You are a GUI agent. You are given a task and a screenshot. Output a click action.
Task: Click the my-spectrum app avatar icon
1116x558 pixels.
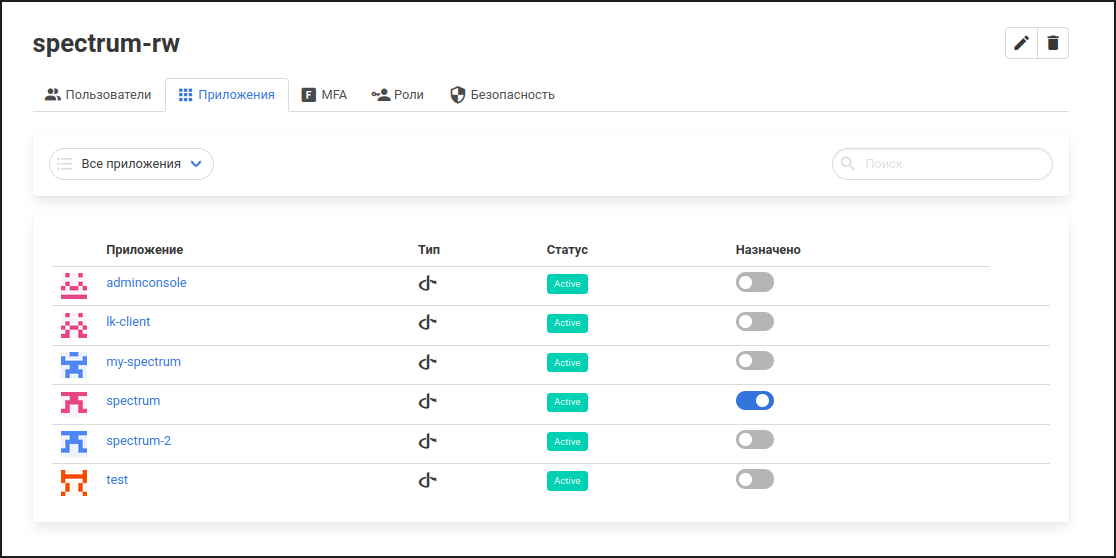pos(73,364)
